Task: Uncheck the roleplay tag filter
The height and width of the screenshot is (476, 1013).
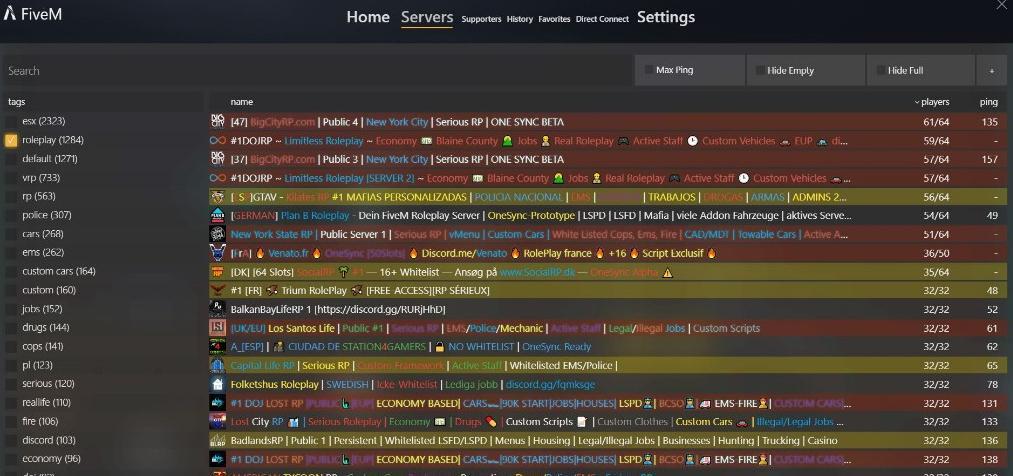Action: 11,140
